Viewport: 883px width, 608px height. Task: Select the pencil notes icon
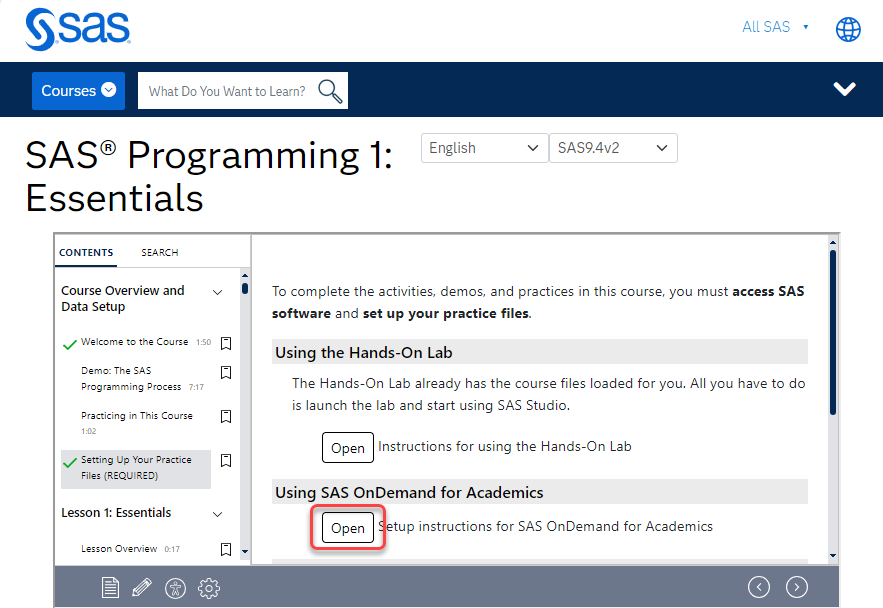(142, 587)
